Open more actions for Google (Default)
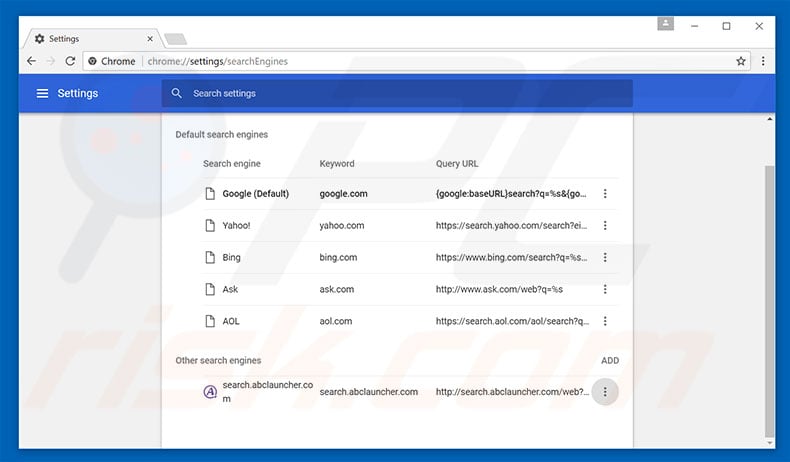 [x=605, y=193]
